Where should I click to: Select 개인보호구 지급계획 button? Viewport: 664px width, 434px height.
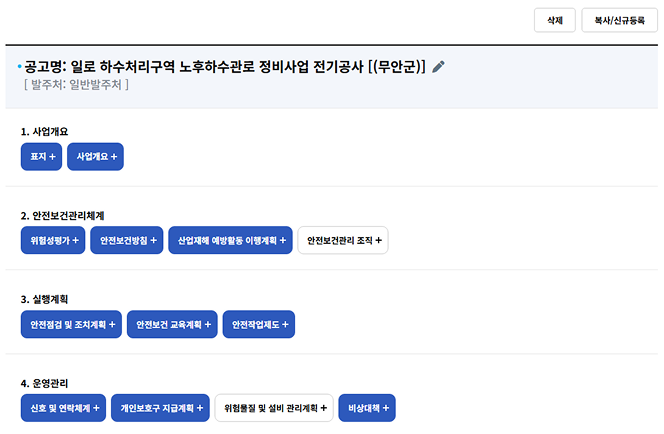pos(160,408)
